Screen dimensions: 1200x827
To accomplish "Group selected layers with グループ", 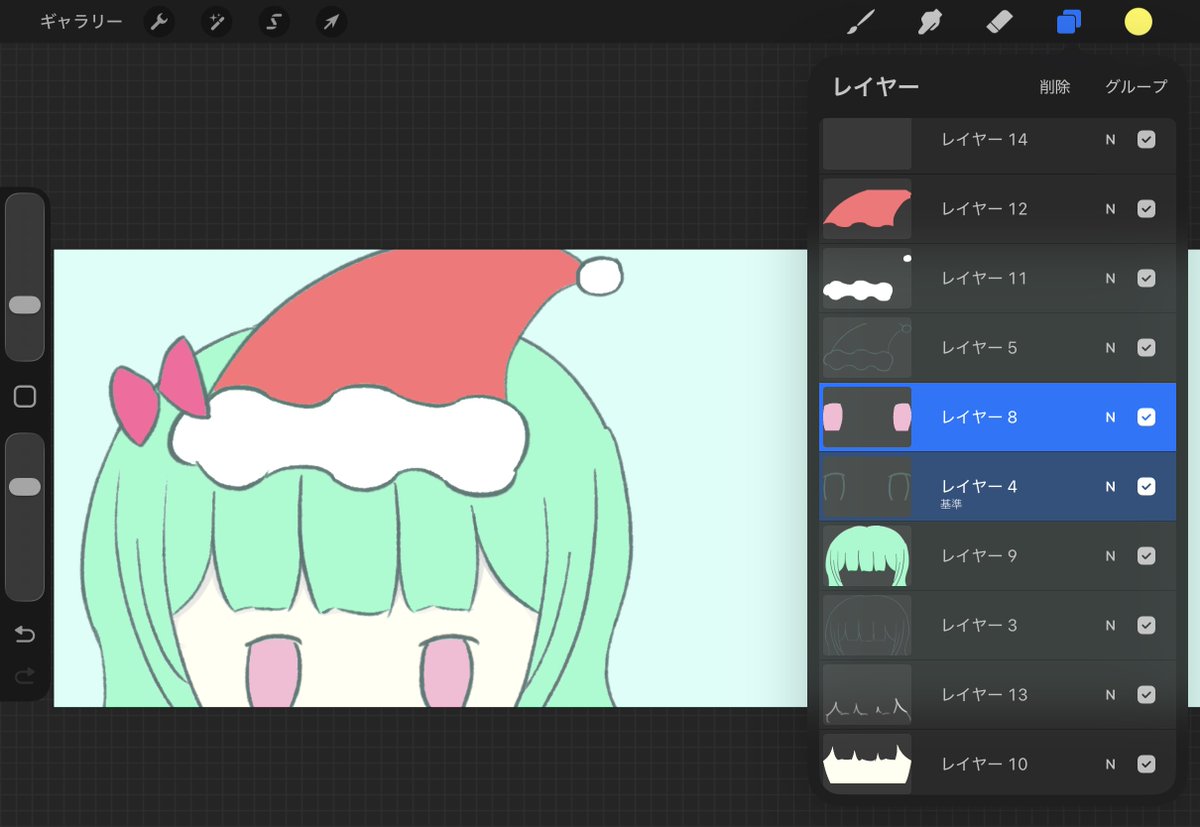I will click(x=1135, y=87).
